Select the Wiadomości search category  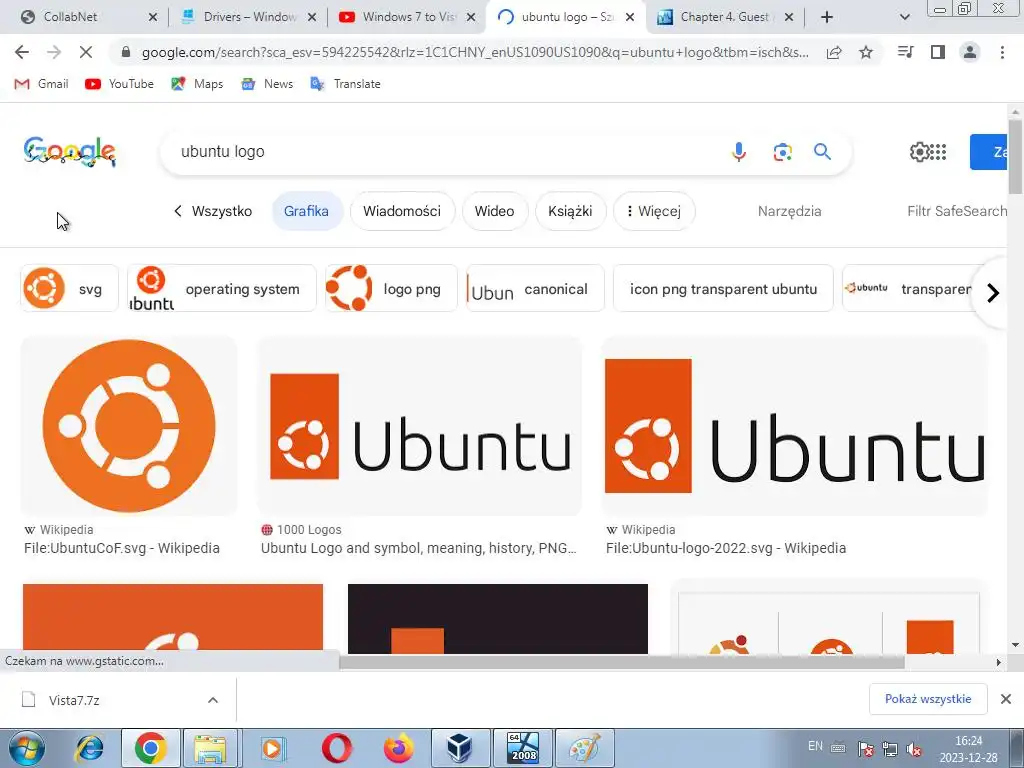(402, 211)
